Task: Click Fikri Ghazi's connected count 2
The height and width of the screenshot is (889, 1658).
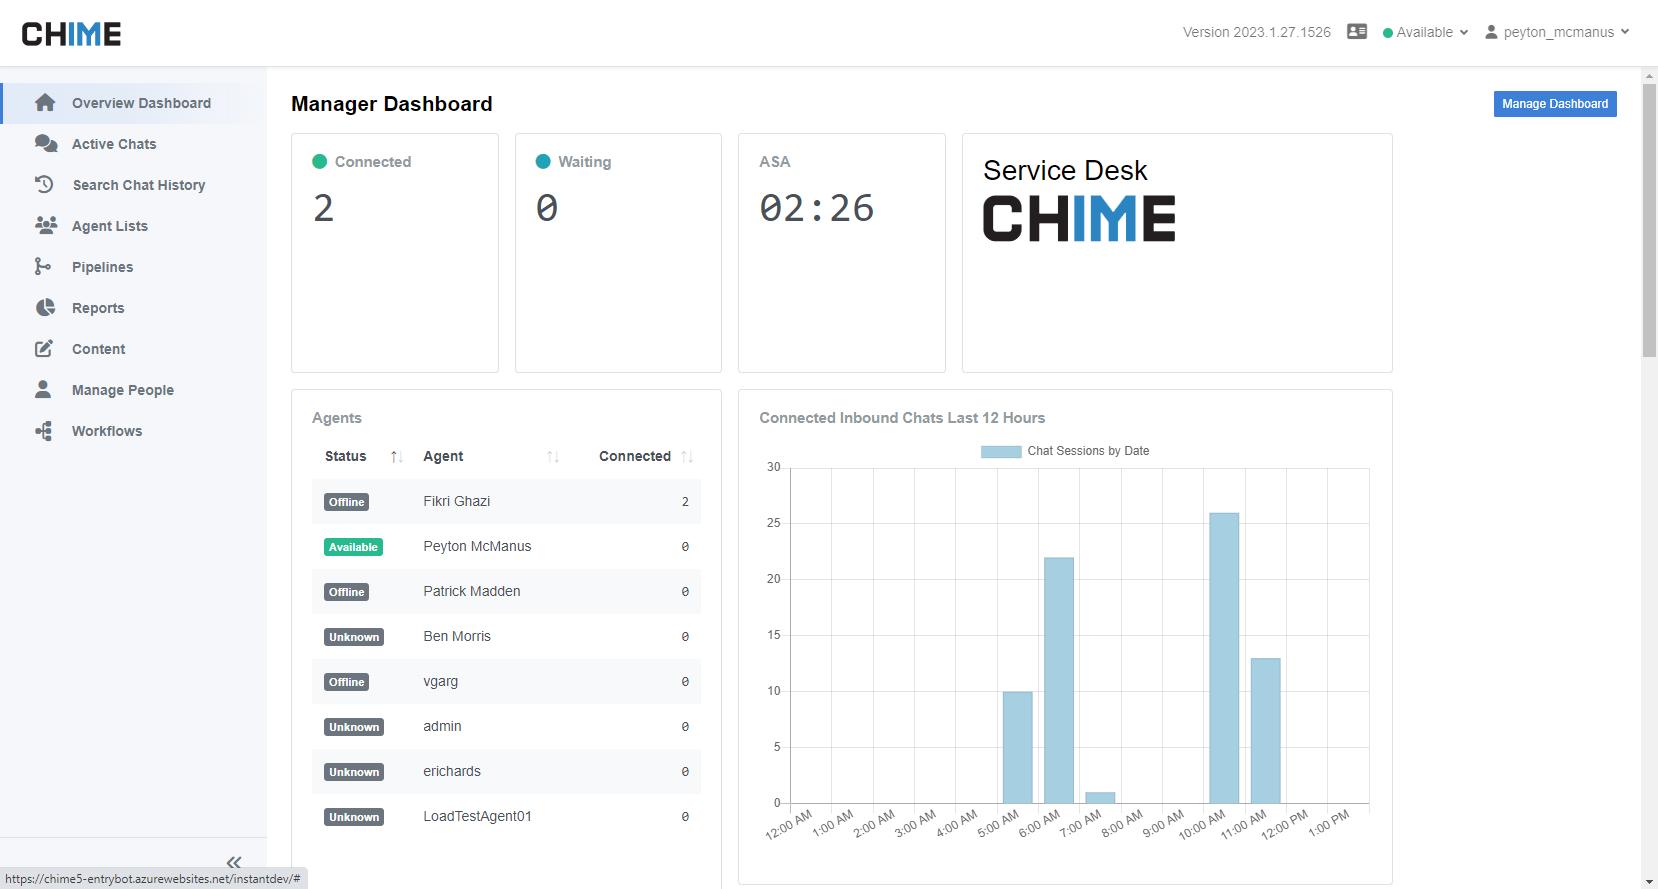Action: (x=685, y=502)
